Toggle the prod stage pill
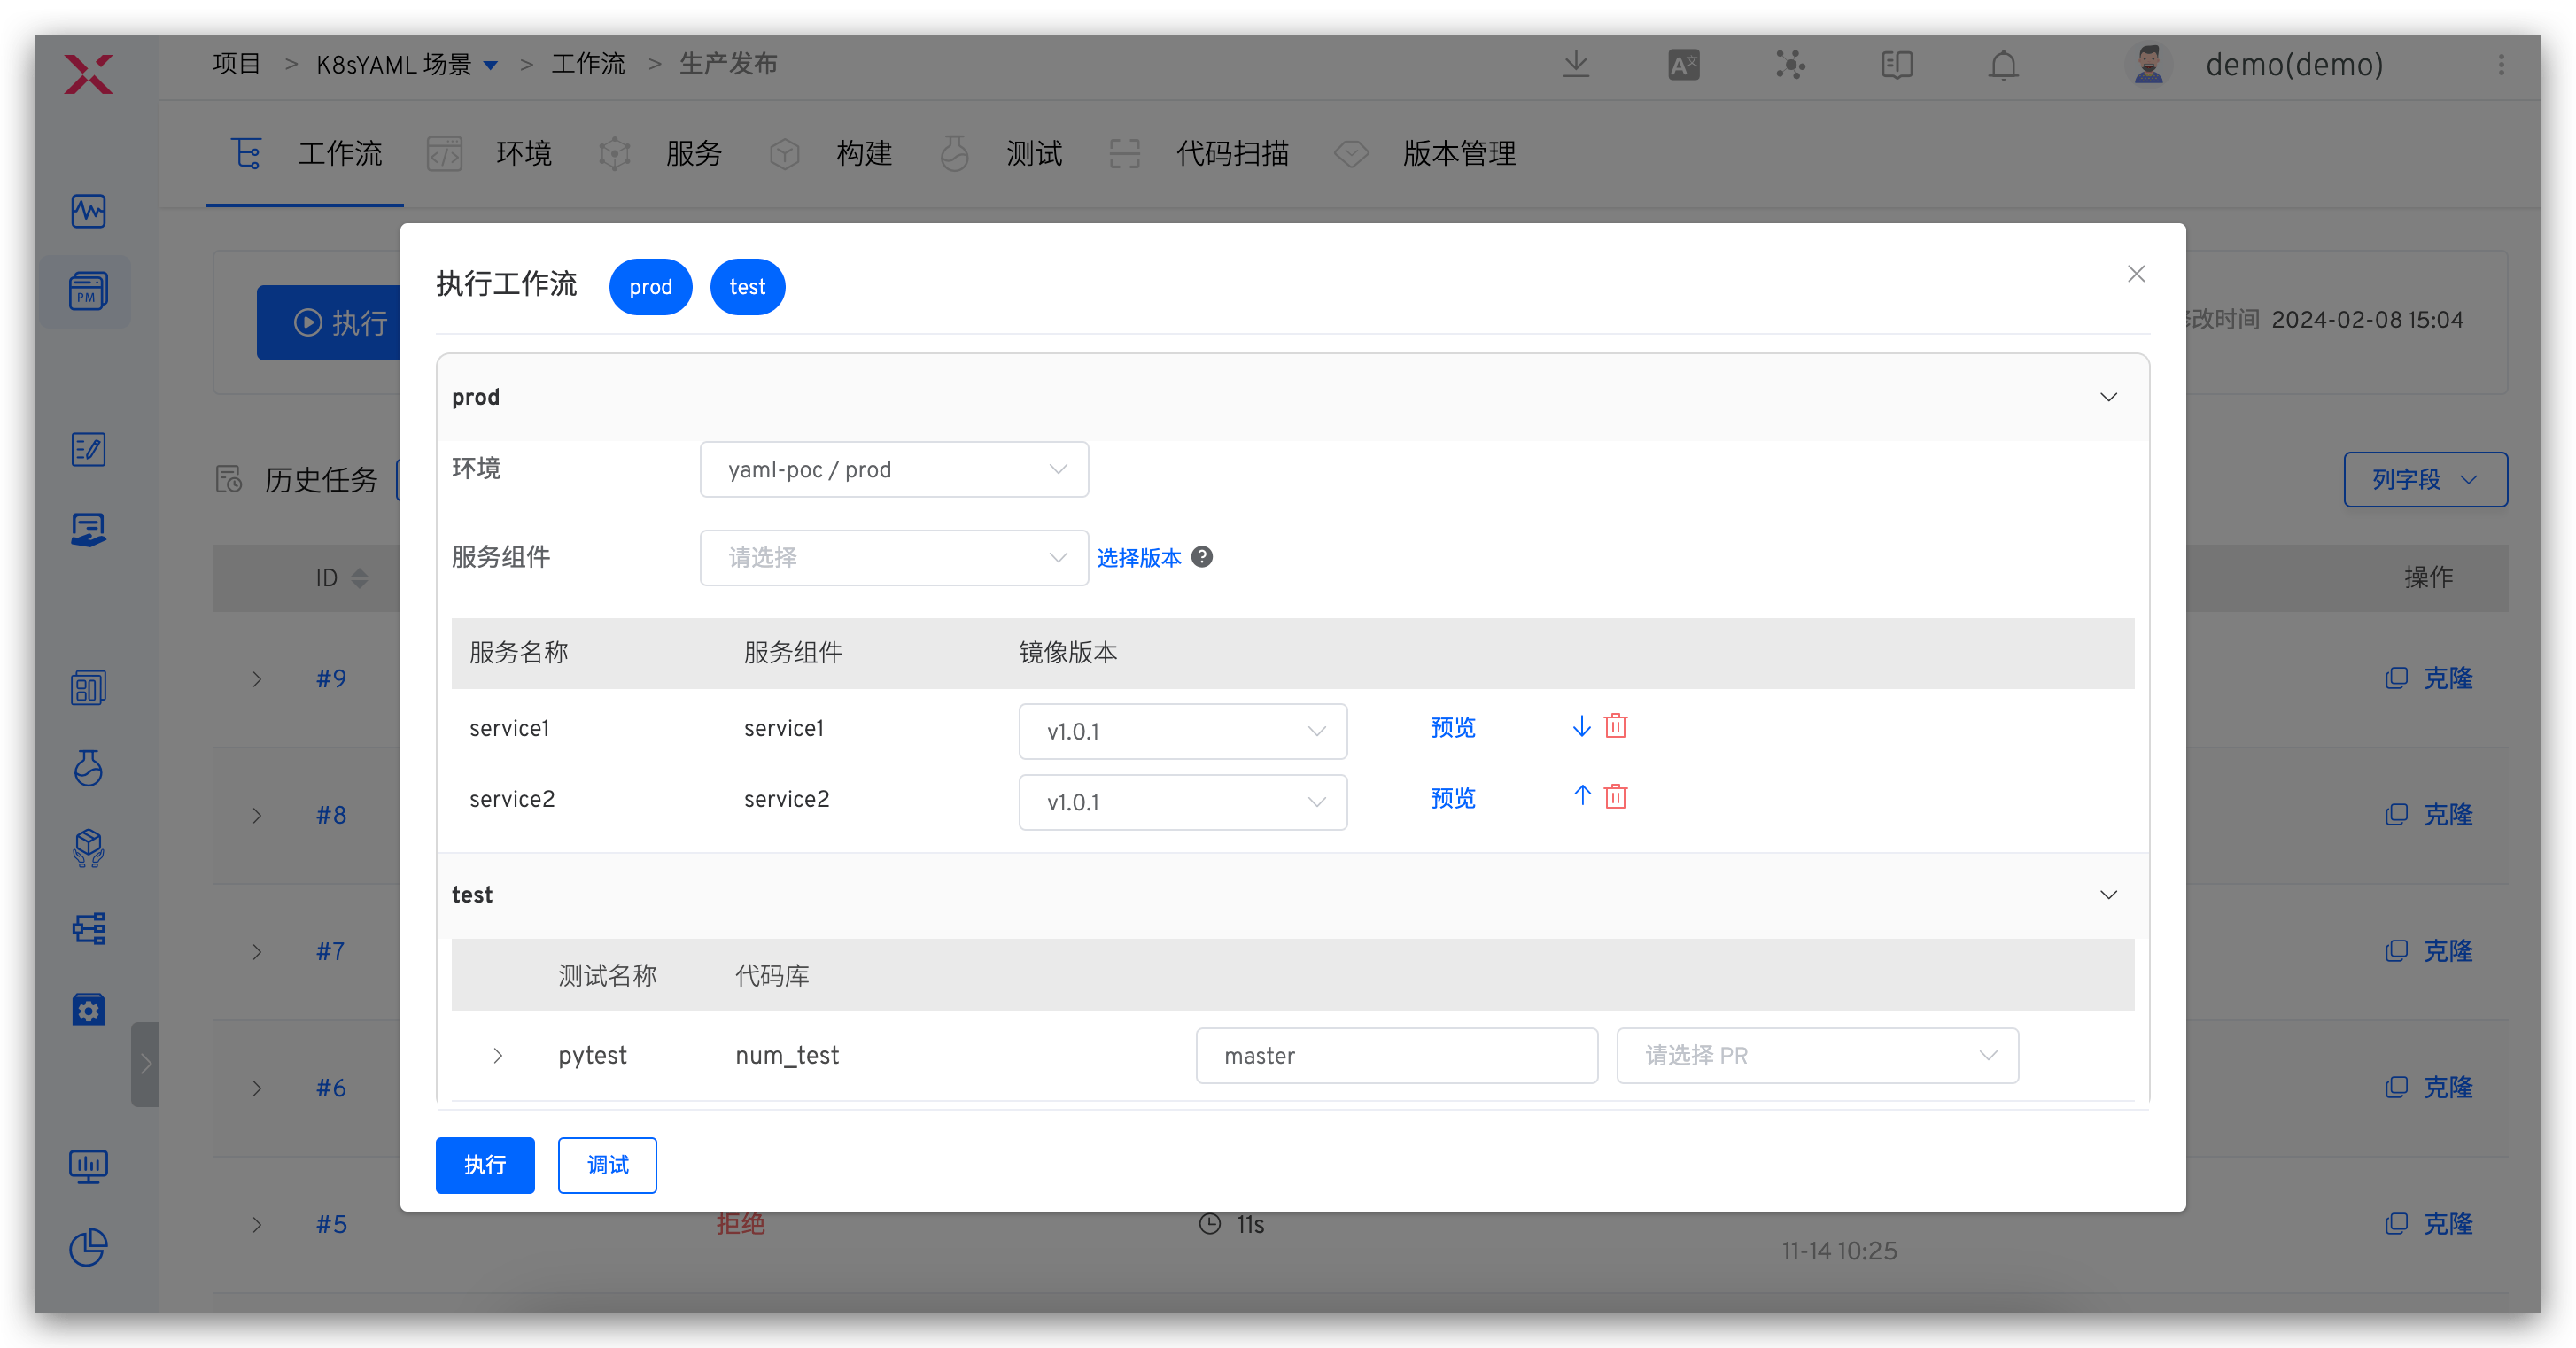The height and width of the screenshot is (1348, 2576). pos(650,287)
